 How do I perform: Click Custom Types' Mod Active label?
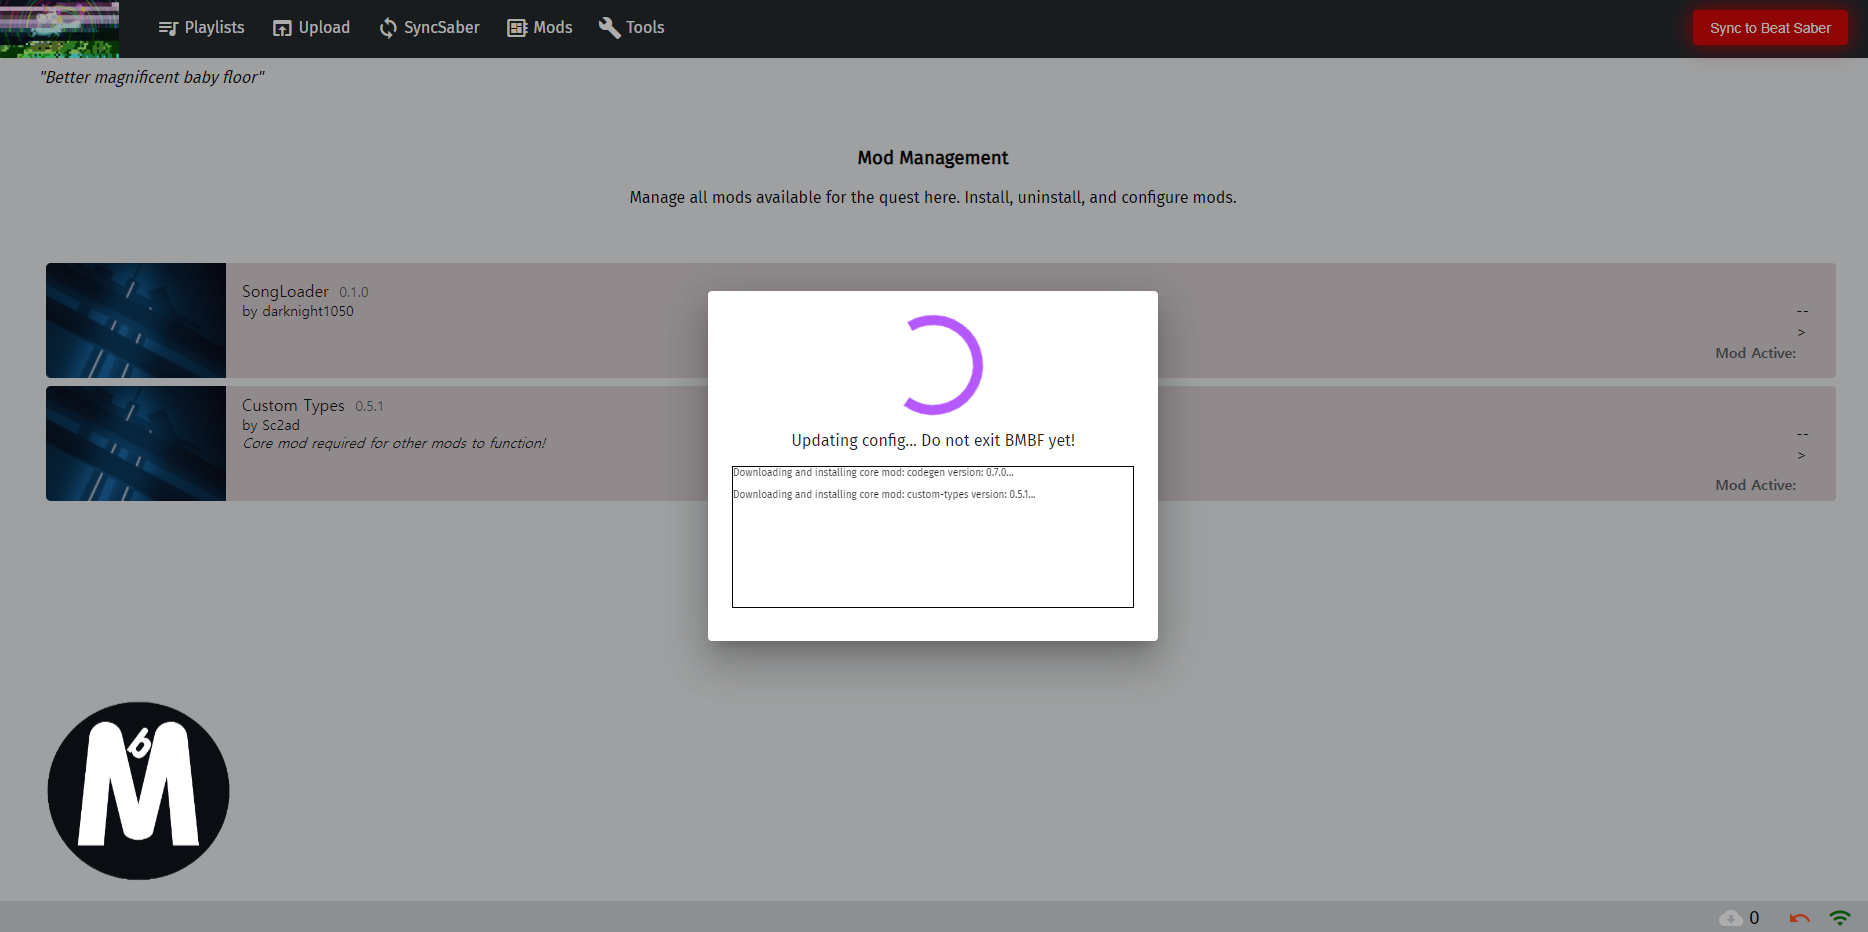pyautogui.click(x=1755, y=485)
